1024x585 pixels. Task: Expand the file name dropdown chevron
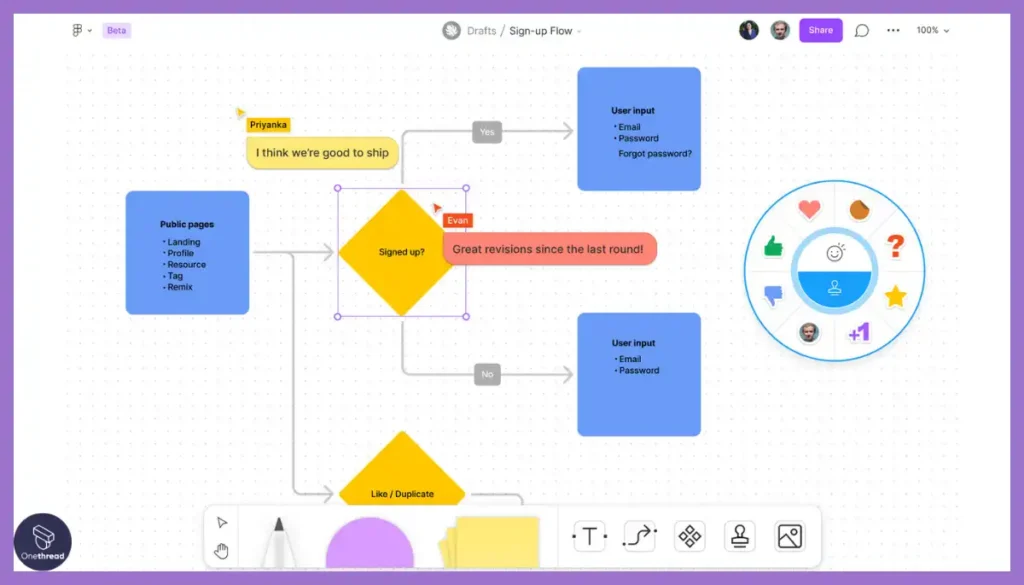(x=579, y=31)
